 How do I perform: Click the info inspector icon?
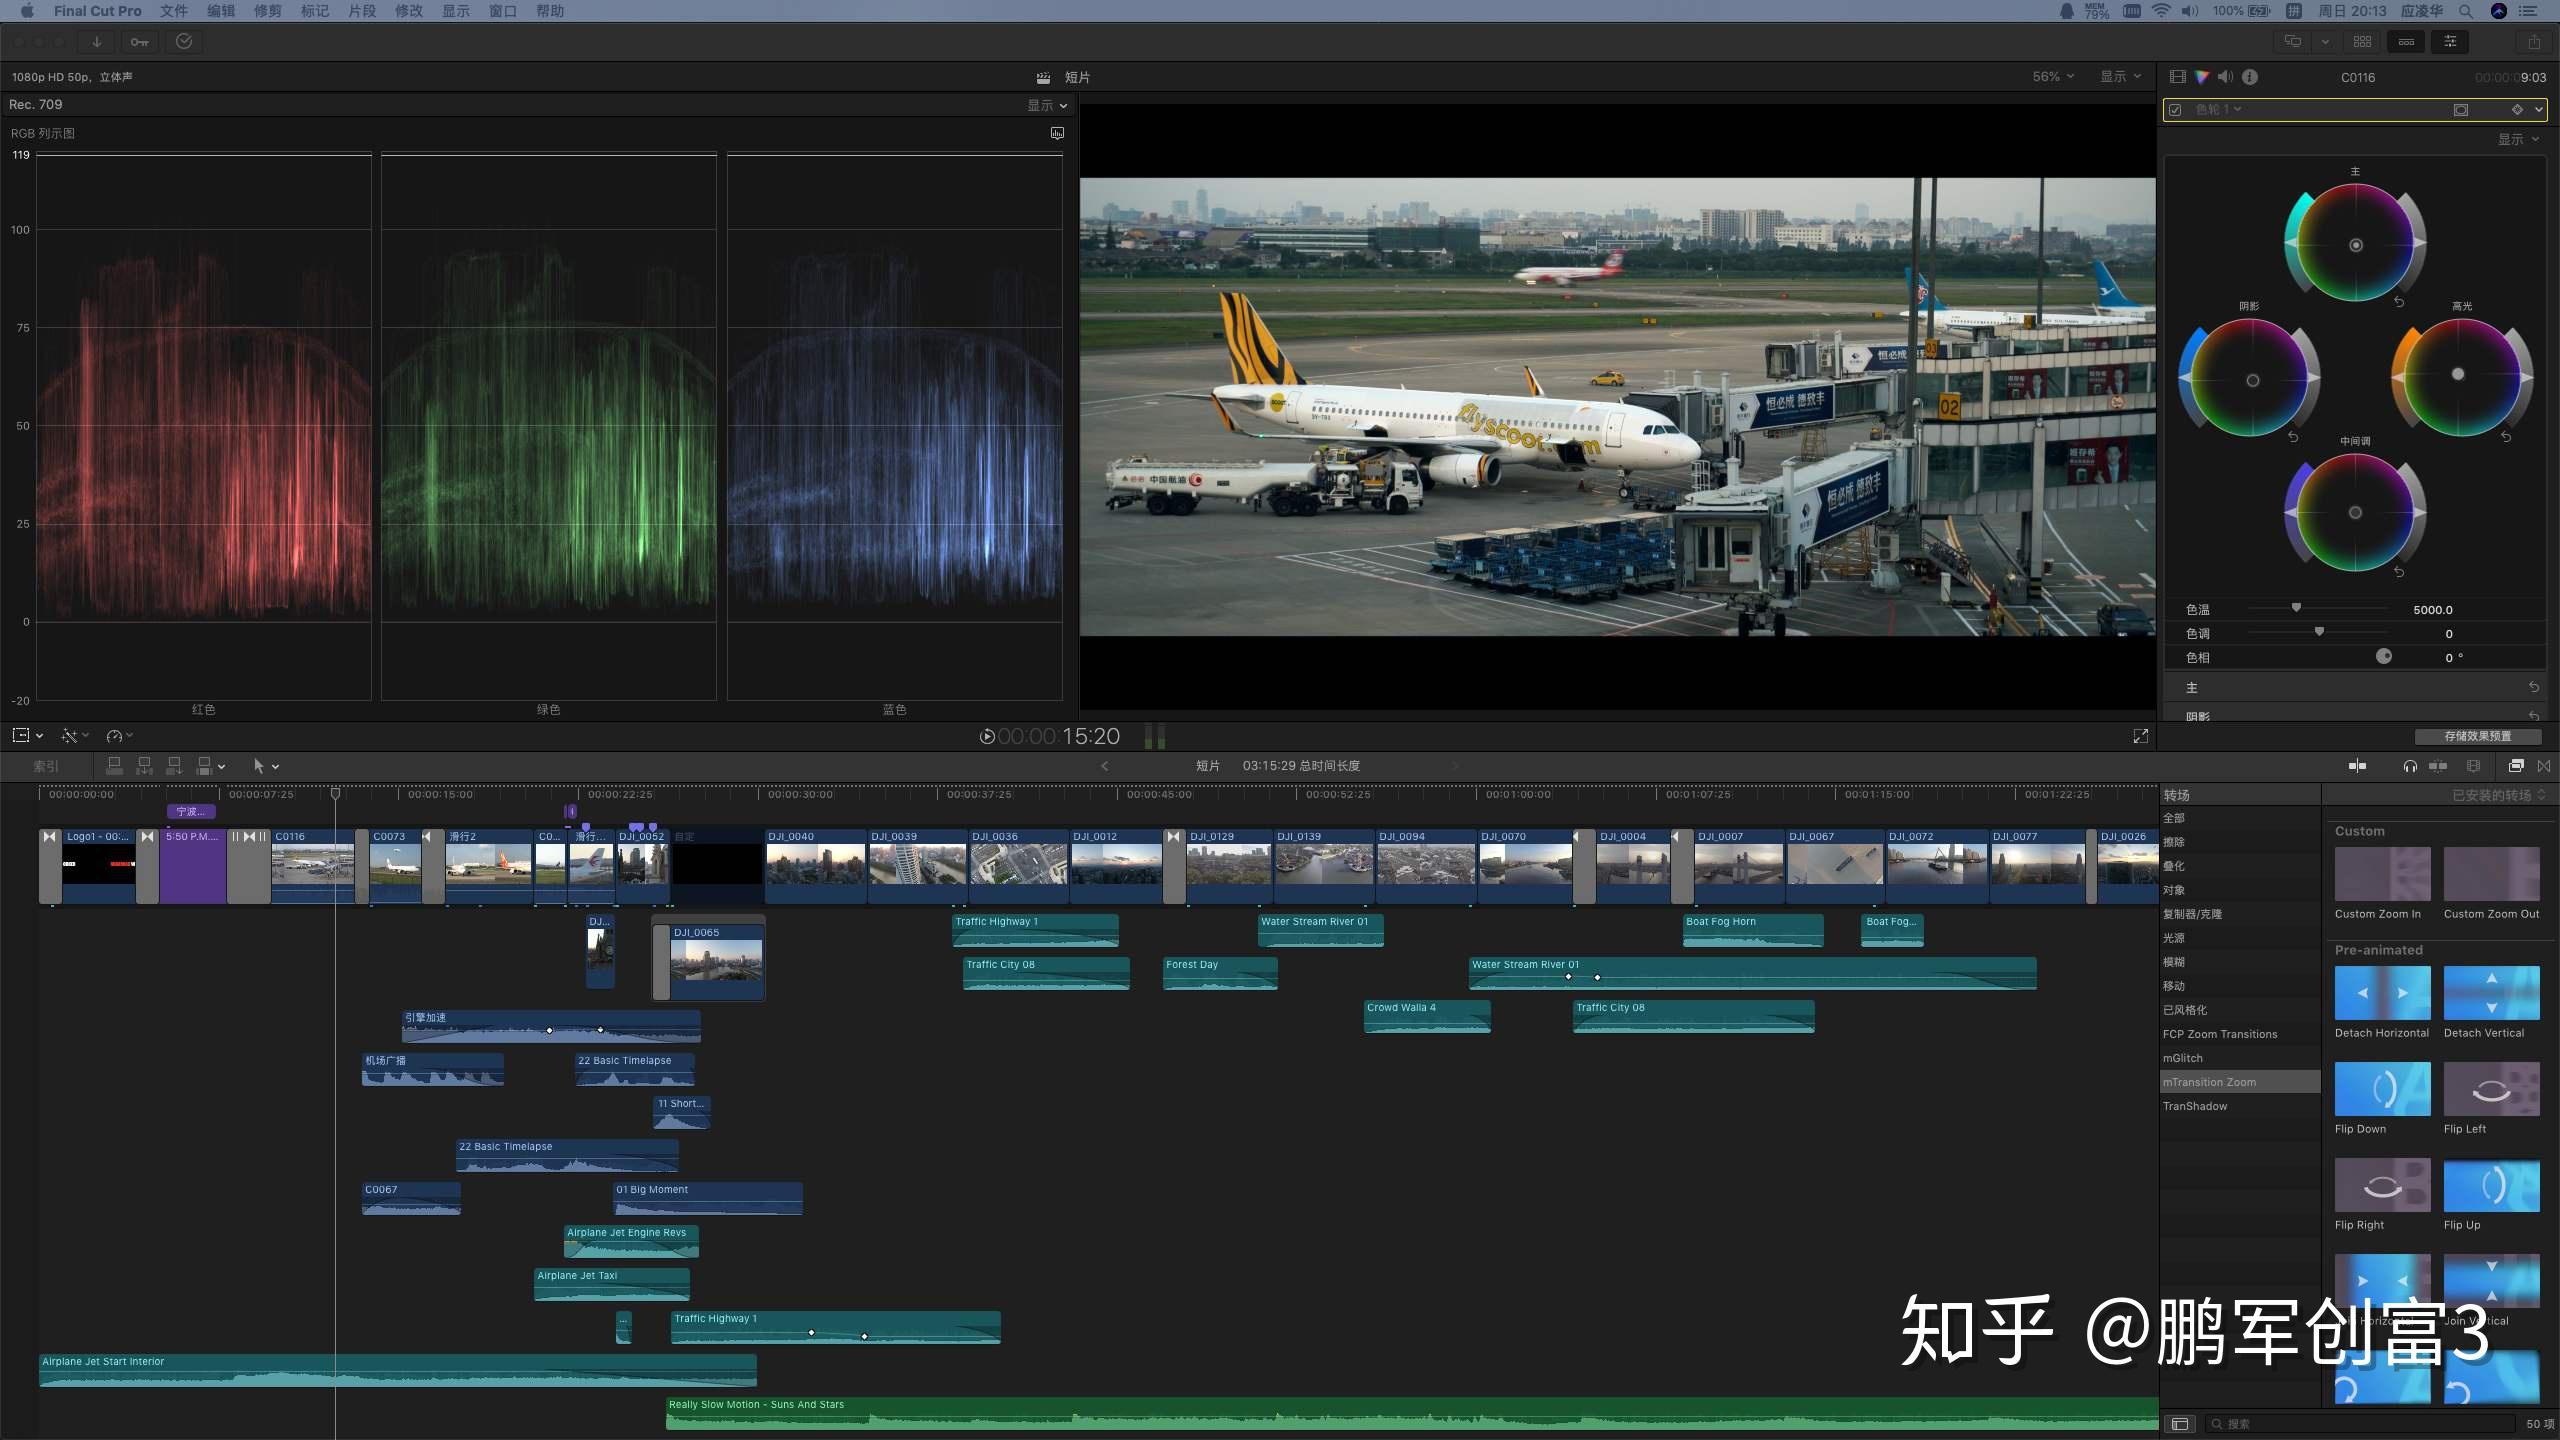coord(2250,77)
